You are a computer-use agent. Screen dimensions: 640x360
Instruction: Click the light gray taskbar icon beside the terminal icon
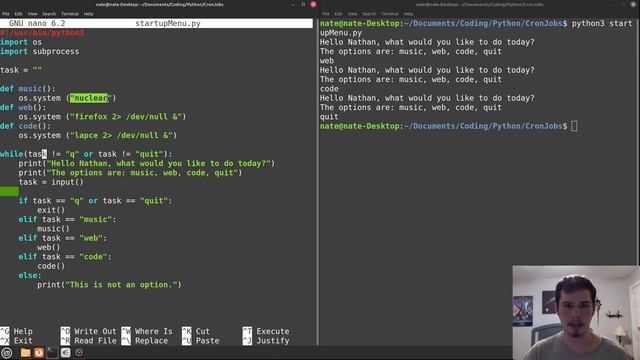click(x=65, y=353)
